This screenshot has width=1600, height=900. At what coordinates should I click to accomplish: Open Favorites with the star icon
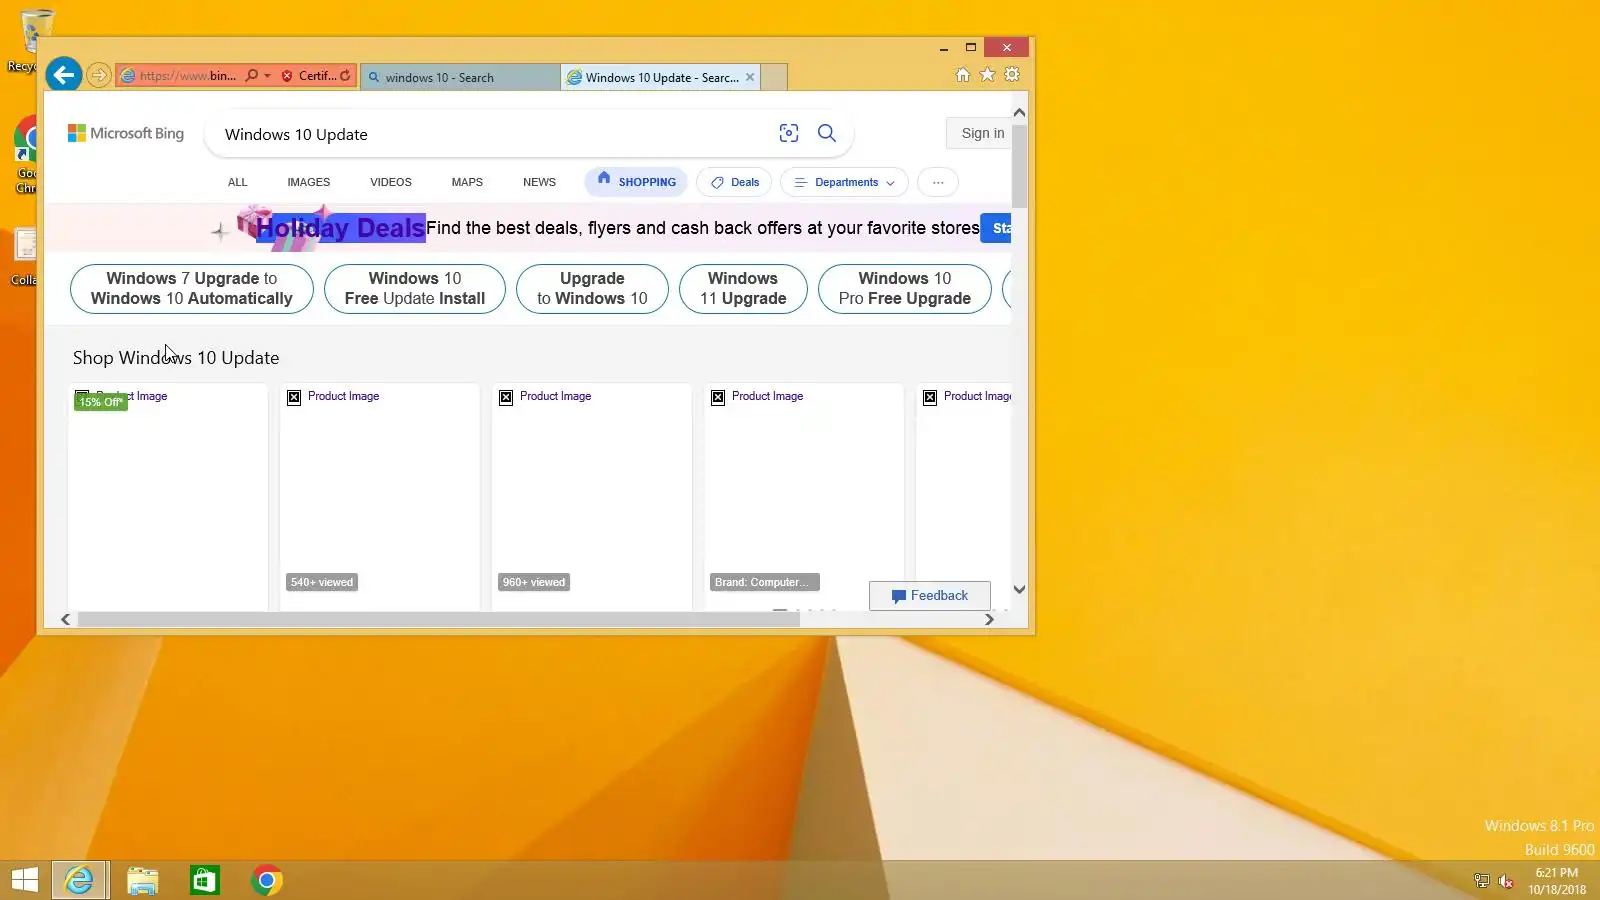[987, 75]
